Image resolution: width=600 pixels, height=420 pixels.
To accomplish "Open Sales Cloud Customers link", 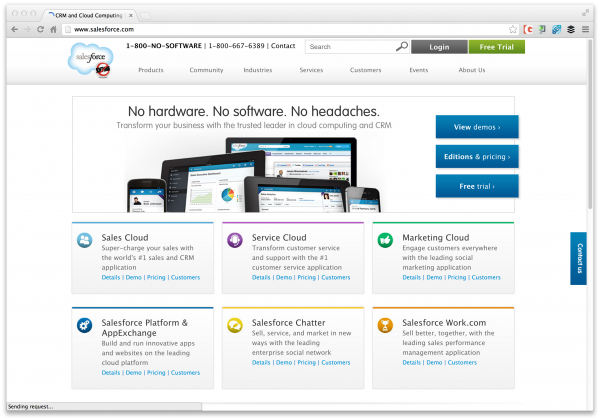I will coord(185,277).
